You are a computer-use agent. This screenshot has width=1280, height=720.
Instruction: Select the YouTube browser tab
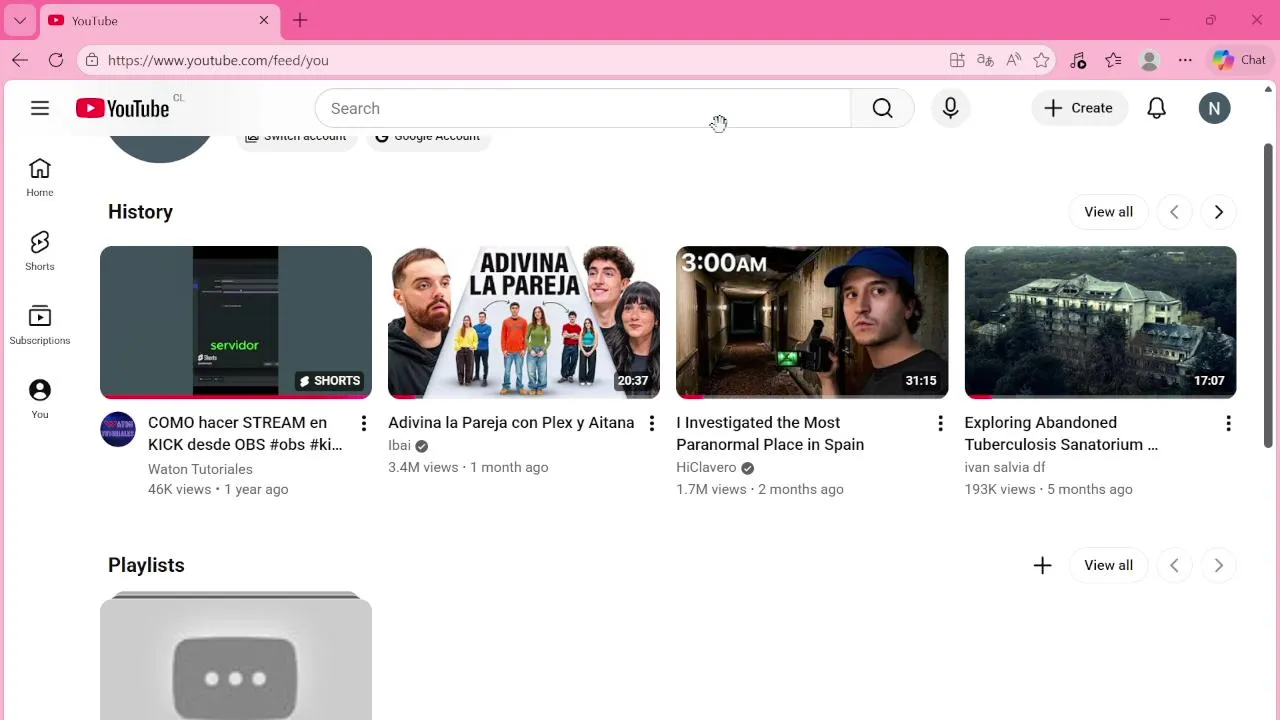click(x=160, y=20)
